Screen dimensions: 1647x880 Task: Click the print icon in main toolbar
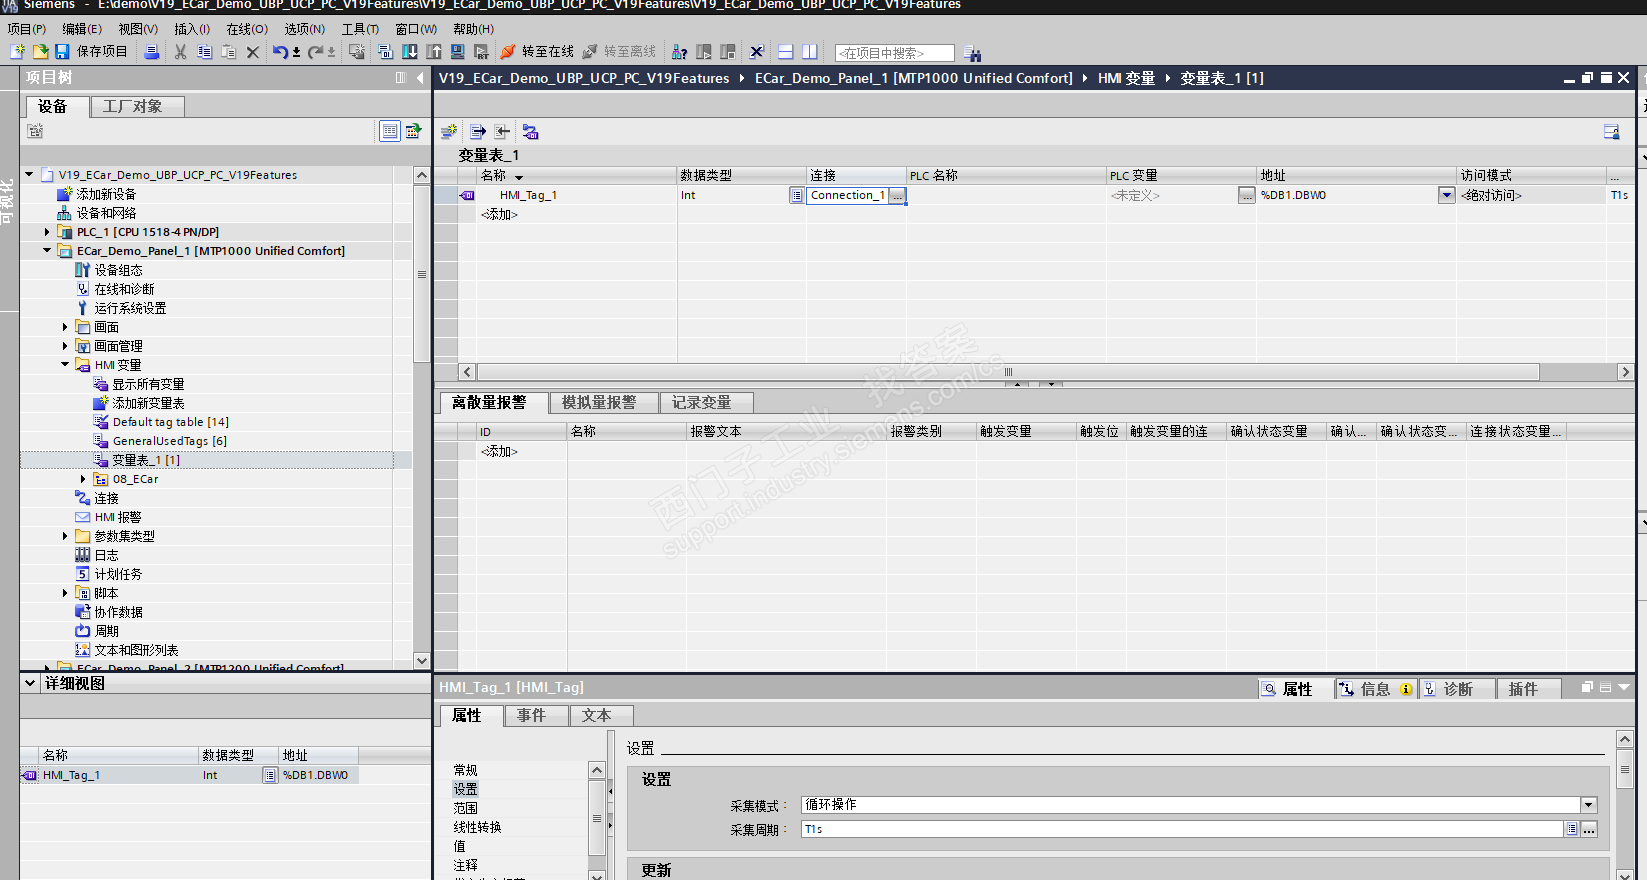tap(152, 52)
